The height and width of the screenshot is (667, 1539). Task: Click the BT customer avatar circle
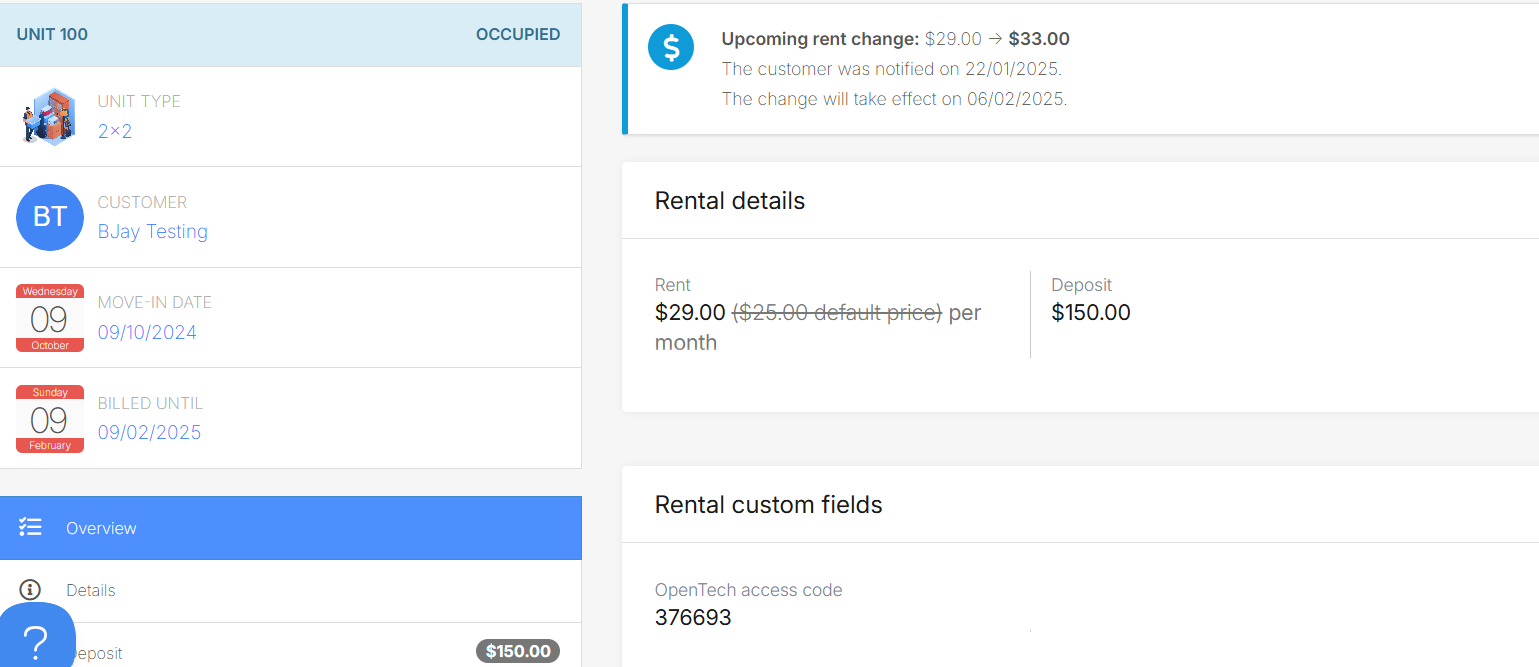50,217
